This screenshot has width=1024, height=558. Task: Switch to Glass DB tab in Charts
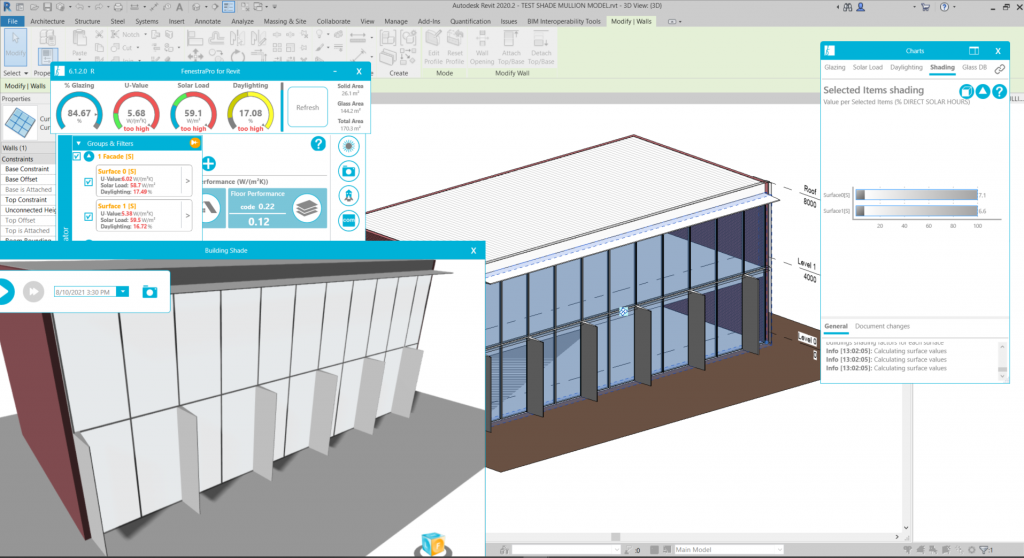tap(974, 67)
